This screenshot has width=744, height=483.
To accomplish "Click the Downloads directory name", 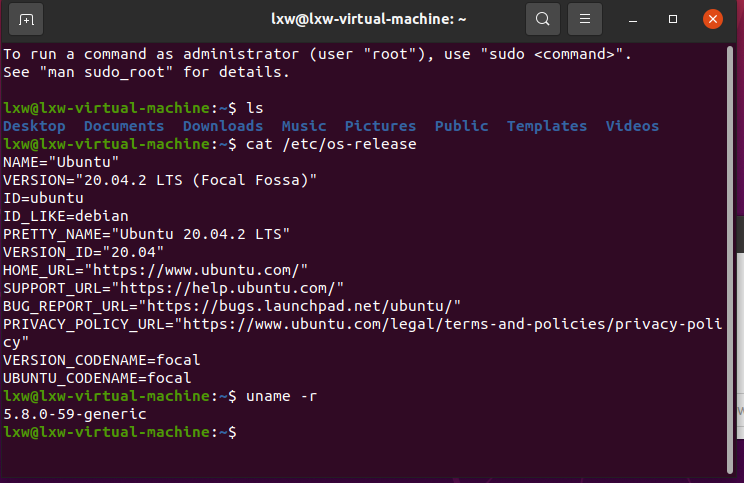I will (x=223, y=126).
